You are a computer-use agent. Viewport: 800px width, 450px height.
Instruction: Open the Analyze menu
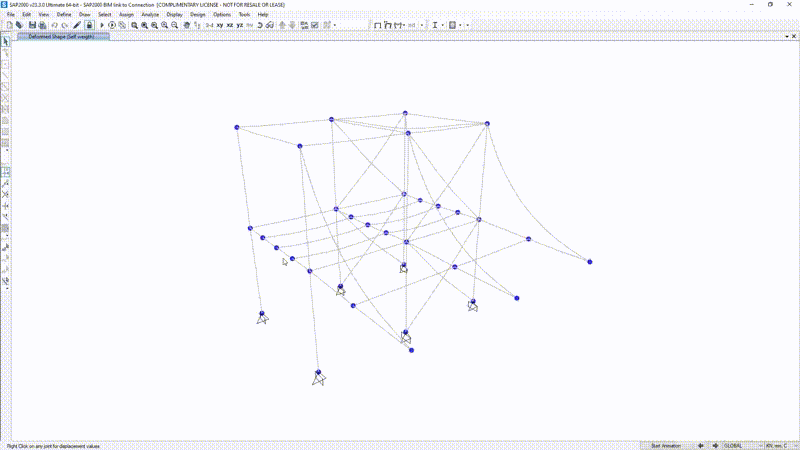pyautogui.click(x=150, y=15)
